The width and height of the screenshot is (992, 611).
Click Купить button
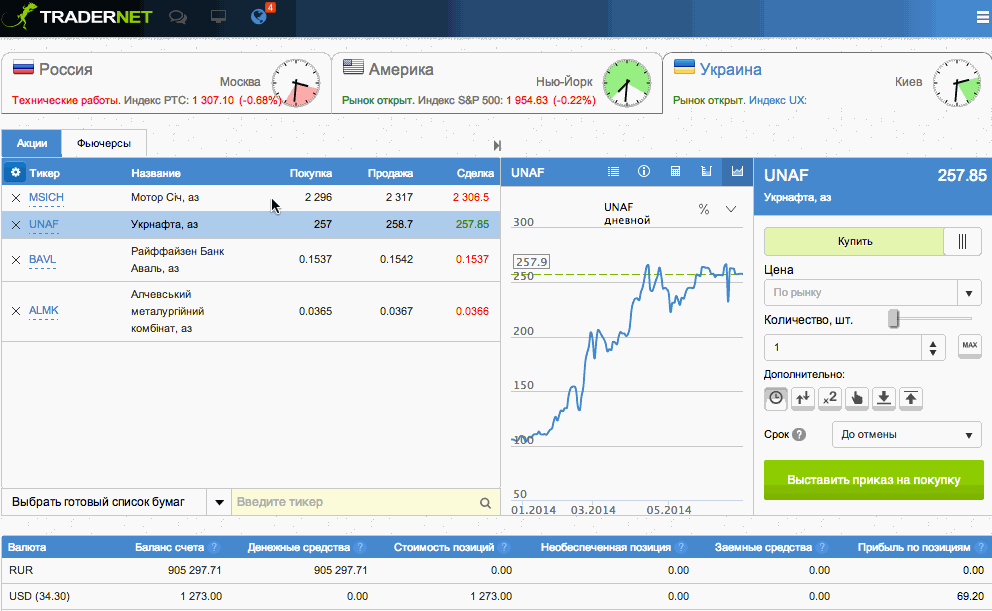point(854,241)
